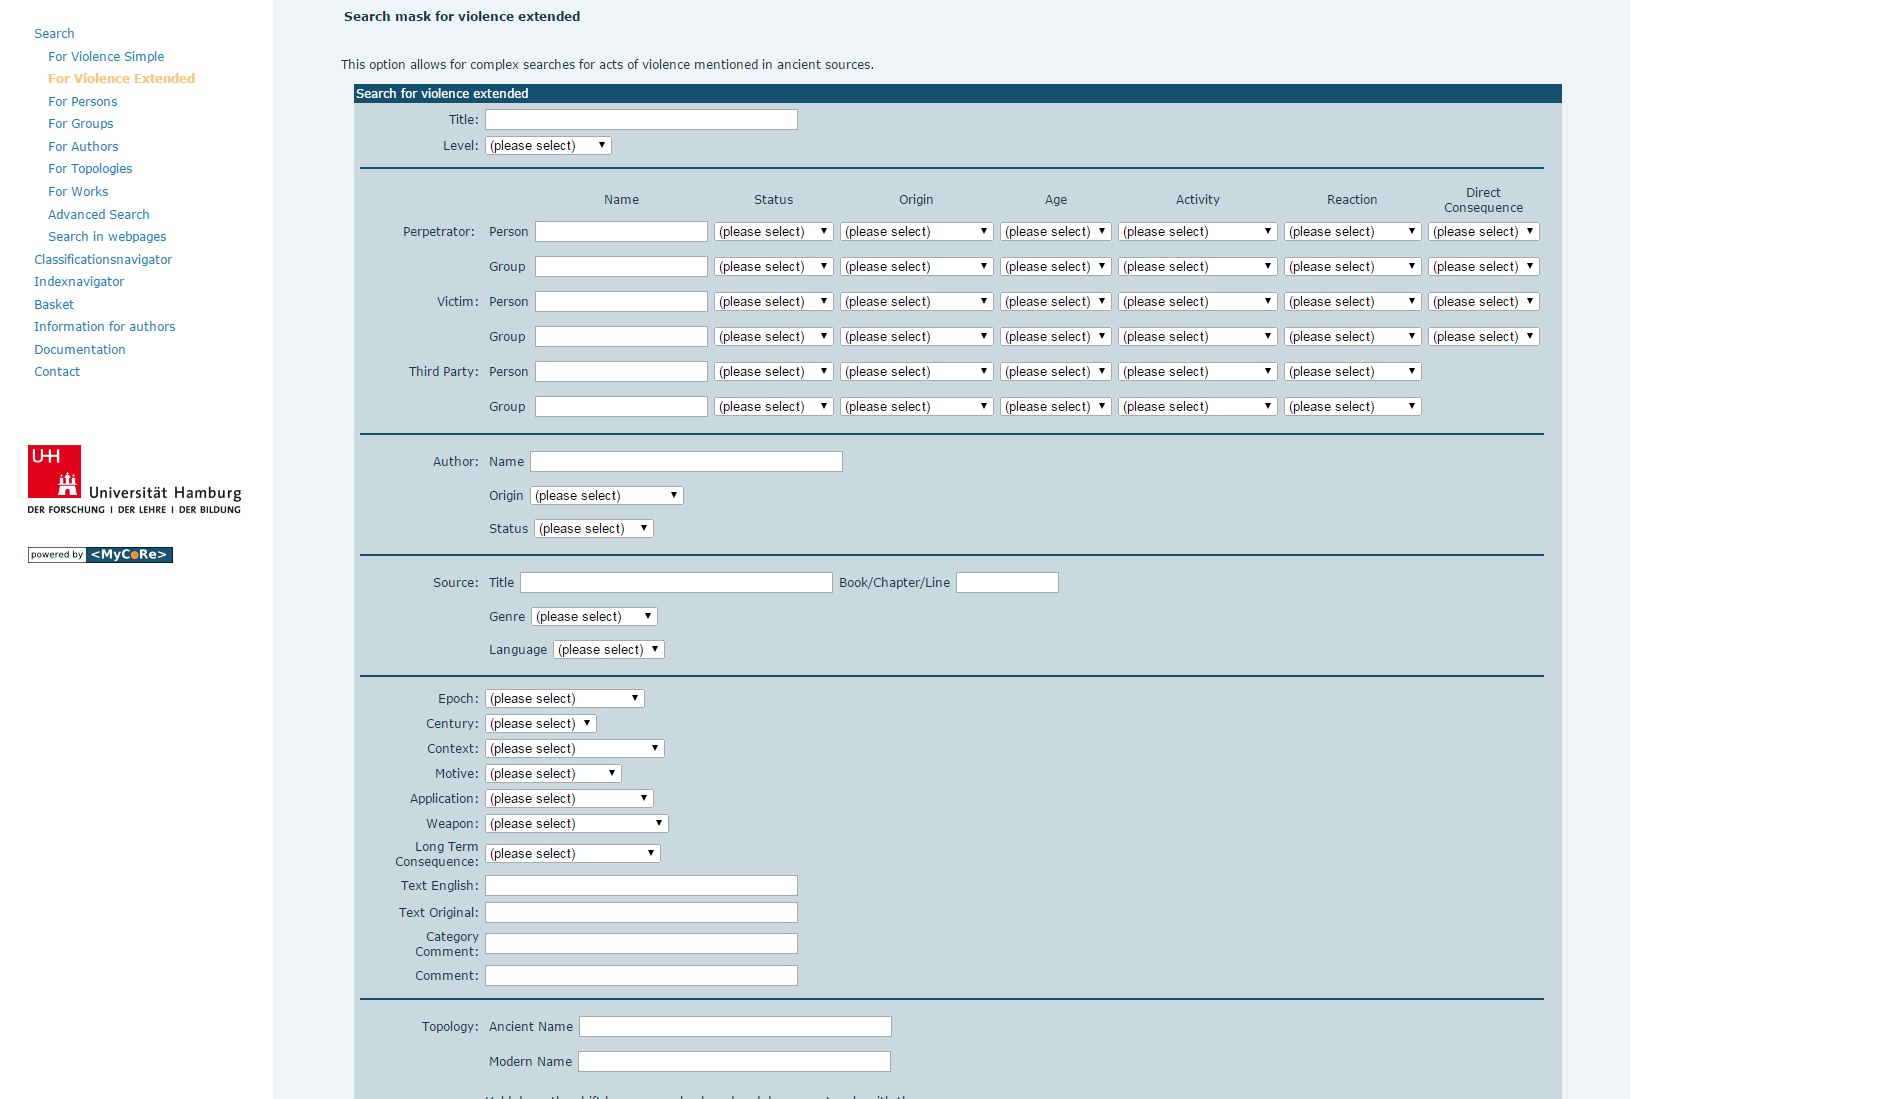Click the Topology Ancient Name field

click(735, 1027)
